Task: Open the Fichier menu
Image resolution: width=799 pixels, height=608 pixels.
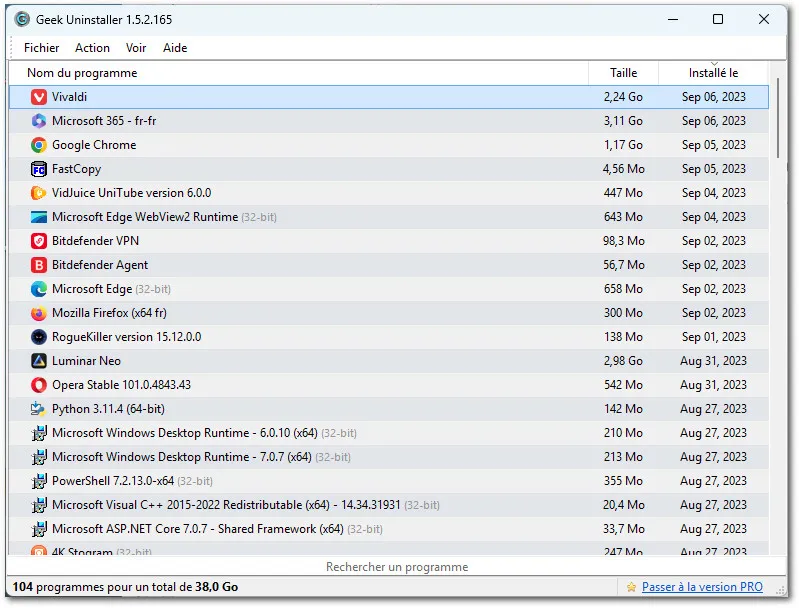Action: coord(41,48)
